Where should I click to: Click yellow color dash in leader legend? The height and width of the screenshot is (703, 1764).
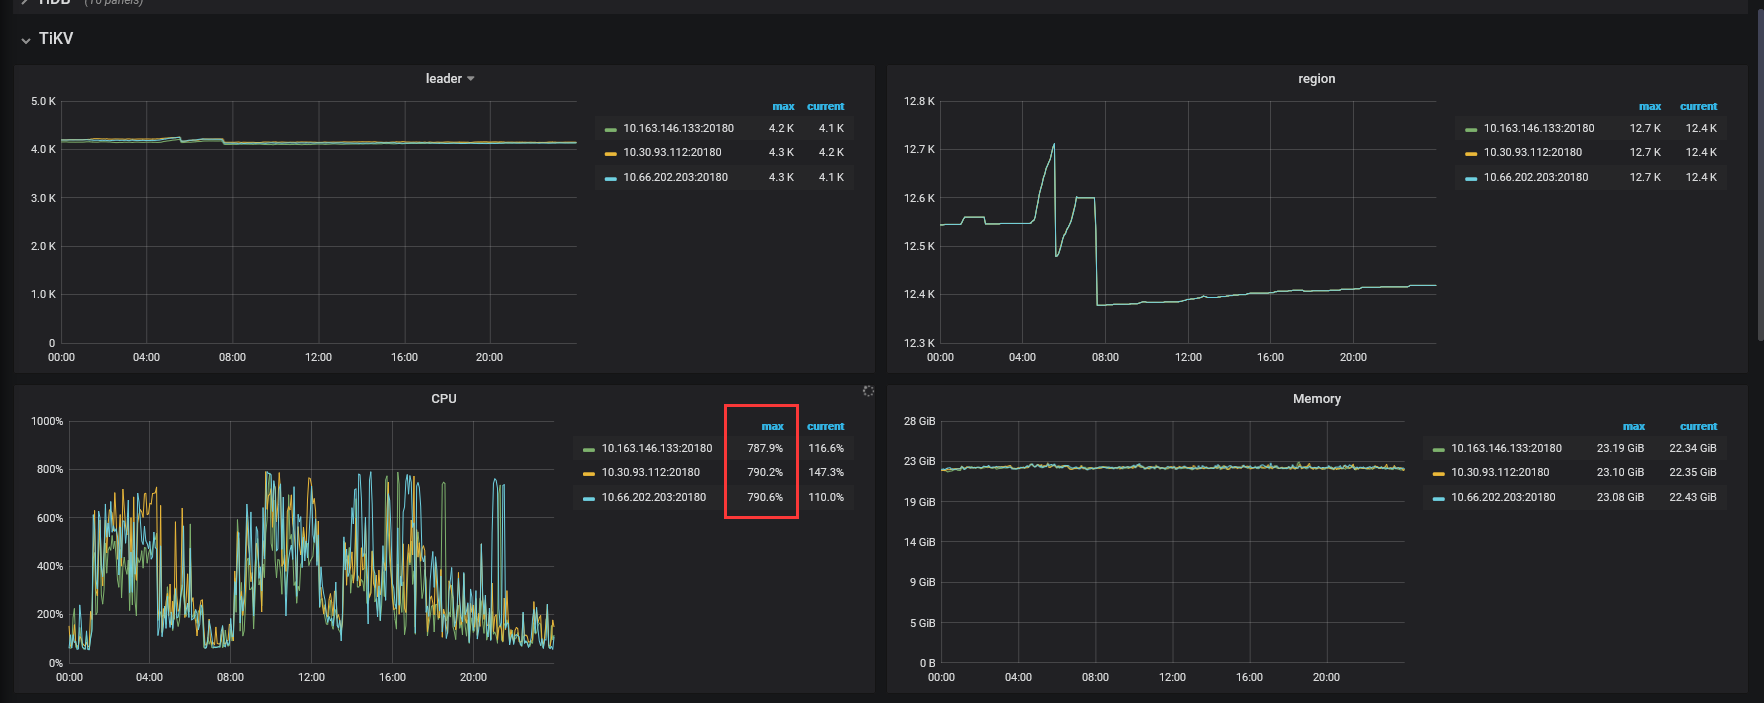pyautogui.click(x=610, y=153)
